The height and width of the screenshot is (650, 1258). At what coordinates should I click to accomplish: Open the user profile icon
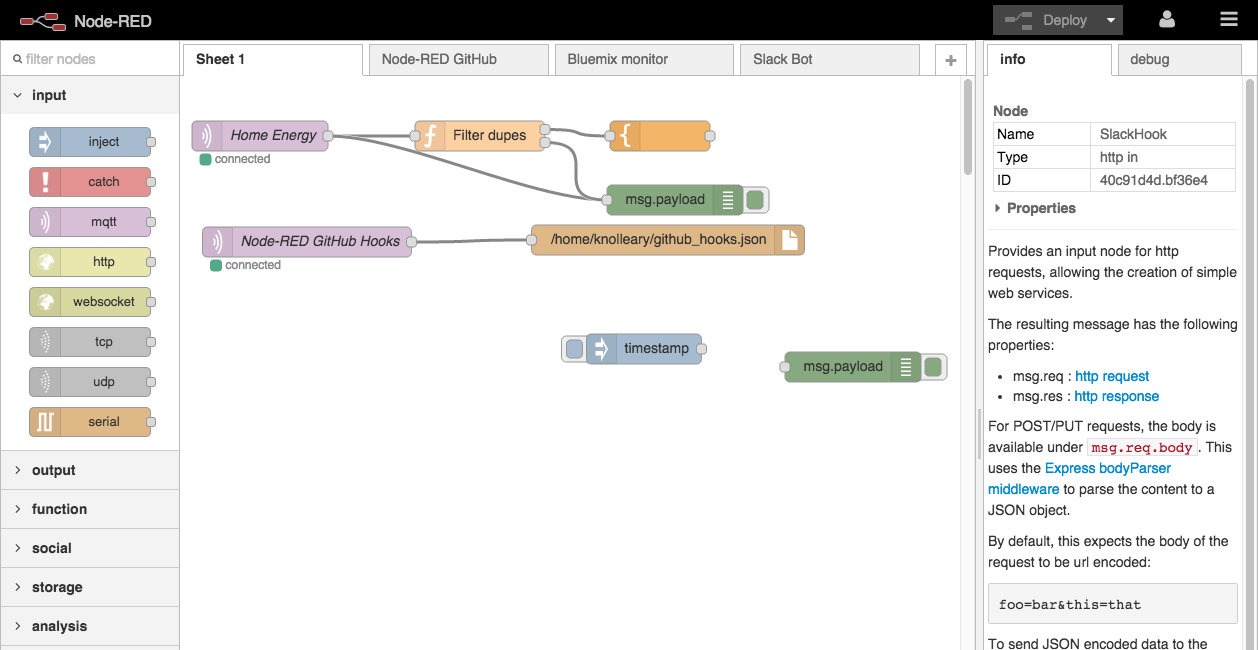click(1166, 19)
